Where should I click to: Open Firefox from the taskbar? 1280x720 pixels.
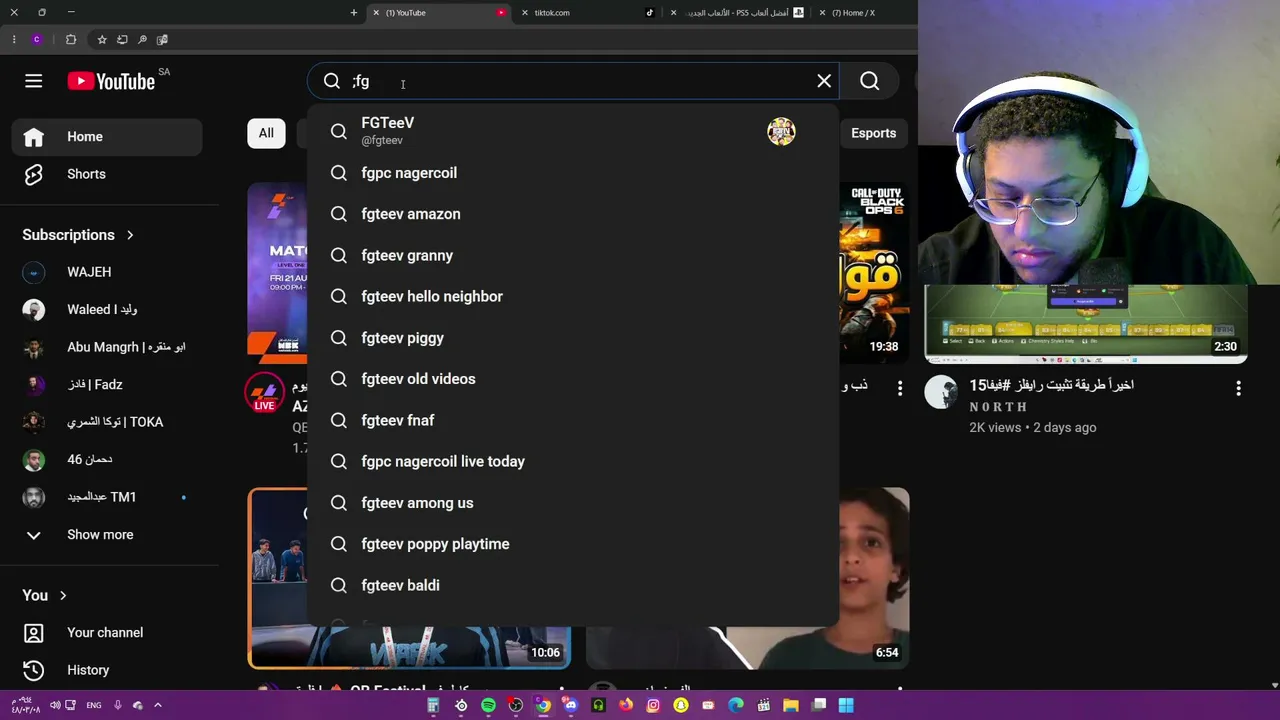point(626,705)
